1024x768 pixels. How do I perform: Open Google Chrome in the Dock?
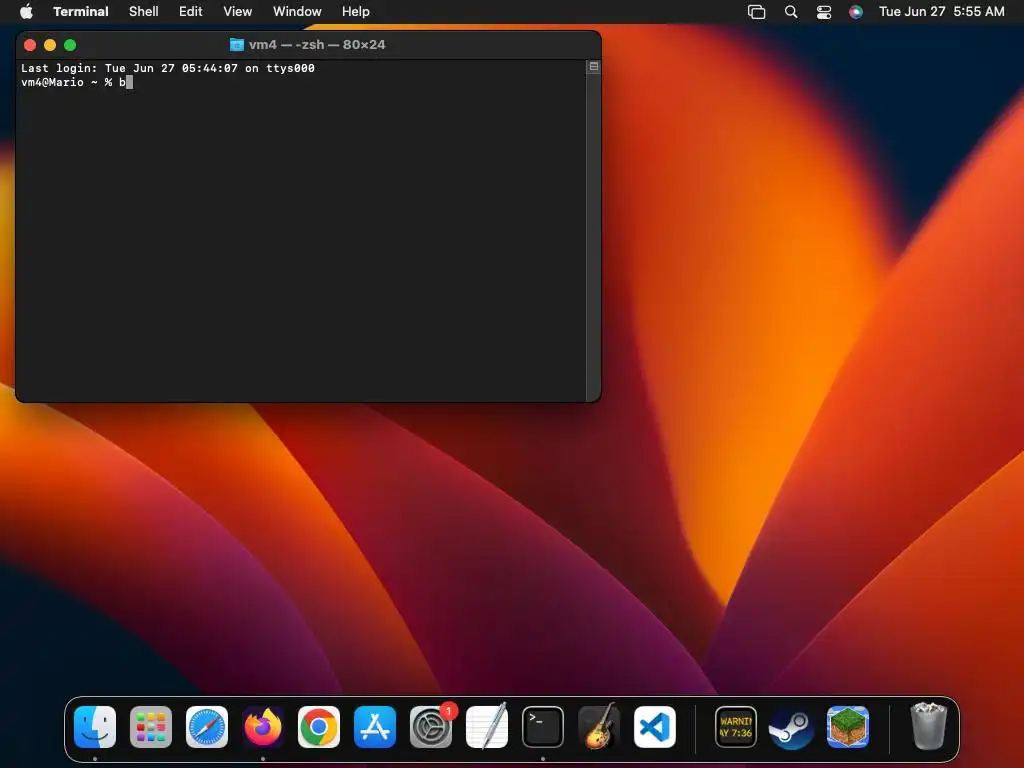[319, 726]
